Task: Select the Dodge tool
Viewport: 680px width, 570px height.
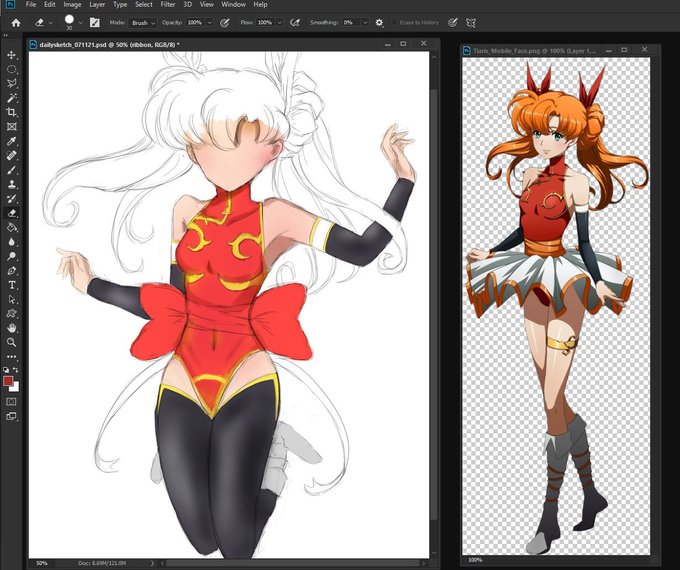Action: point(12,256)
